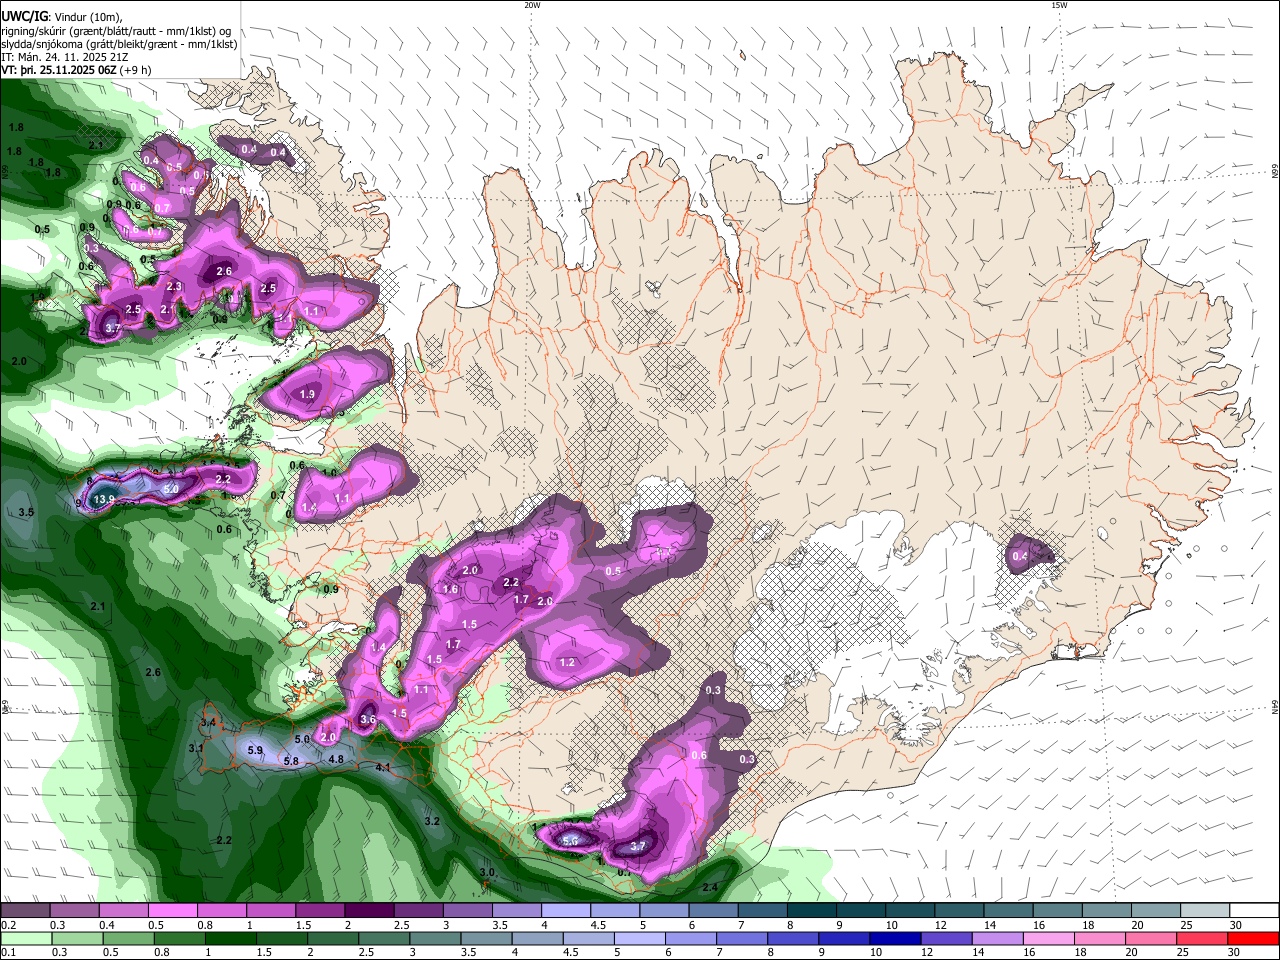The width and height of the screenshot is (1280, 960).
Task: Click darkest green rain-scale swatch between 1 and 1.5
Action: pyautogui.click(x=229, y=938)
